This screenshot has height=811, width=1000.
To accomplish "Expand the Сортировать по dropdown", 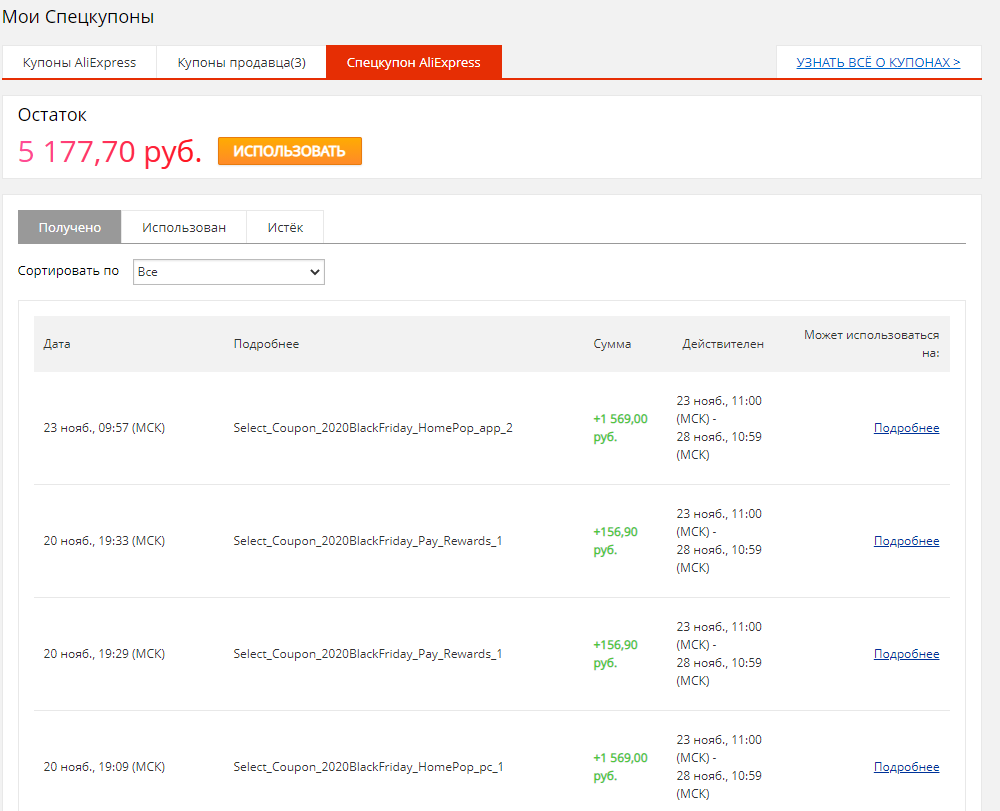I will point(228,272).
